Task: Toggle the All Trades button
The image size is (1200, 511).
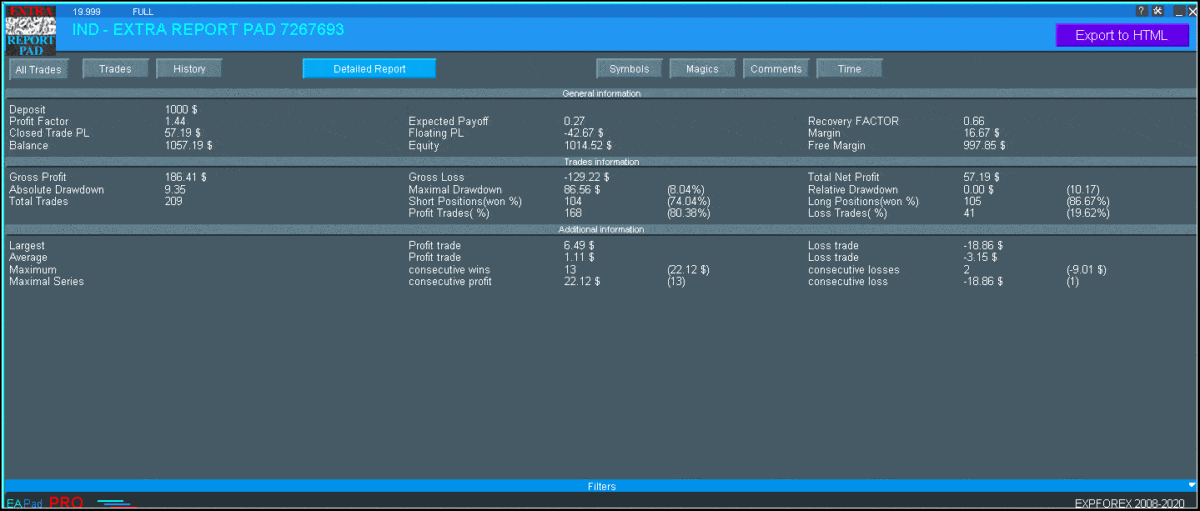Action: 39,70
